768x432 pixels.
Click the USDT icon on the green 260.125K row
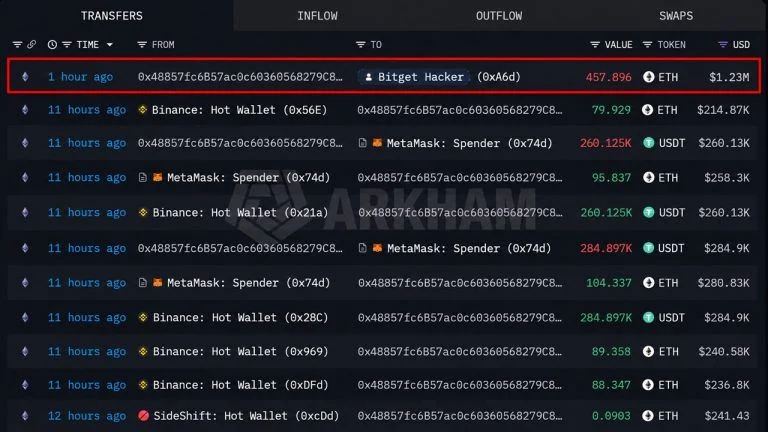(648, 213)
